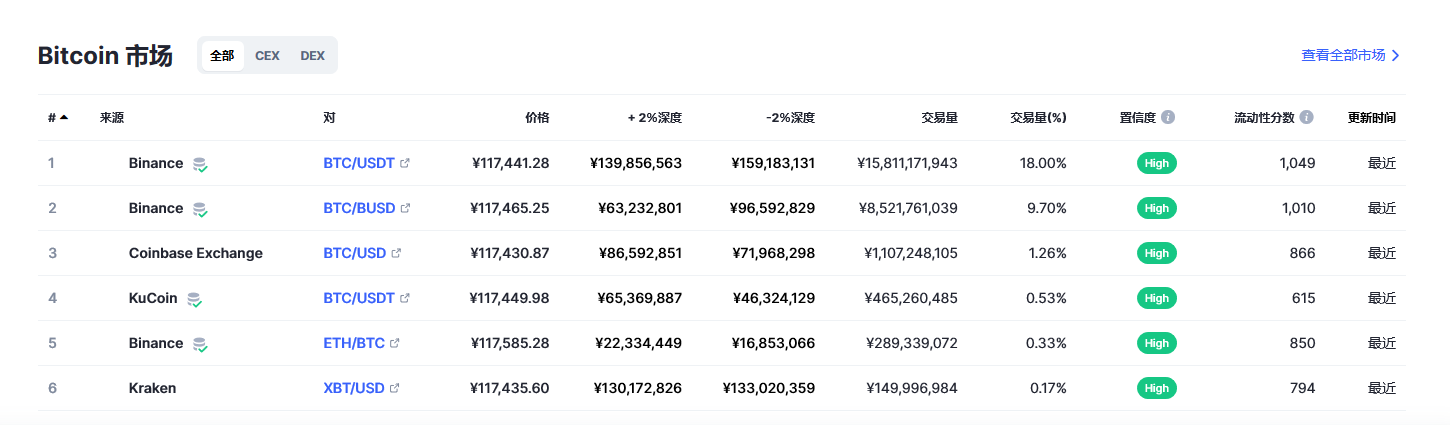Click the external link icon beside BTC/BUSD
Screen dimensions: 1450x430
click(405, 208)
